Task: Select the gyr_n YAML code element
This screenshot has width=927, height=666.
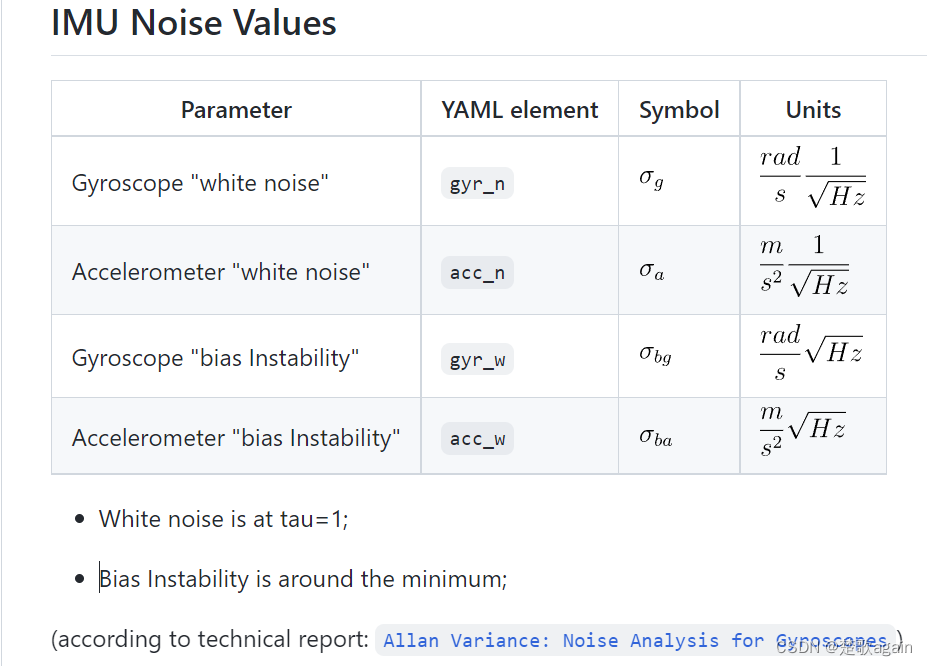Action: click(x=477, y=184)
